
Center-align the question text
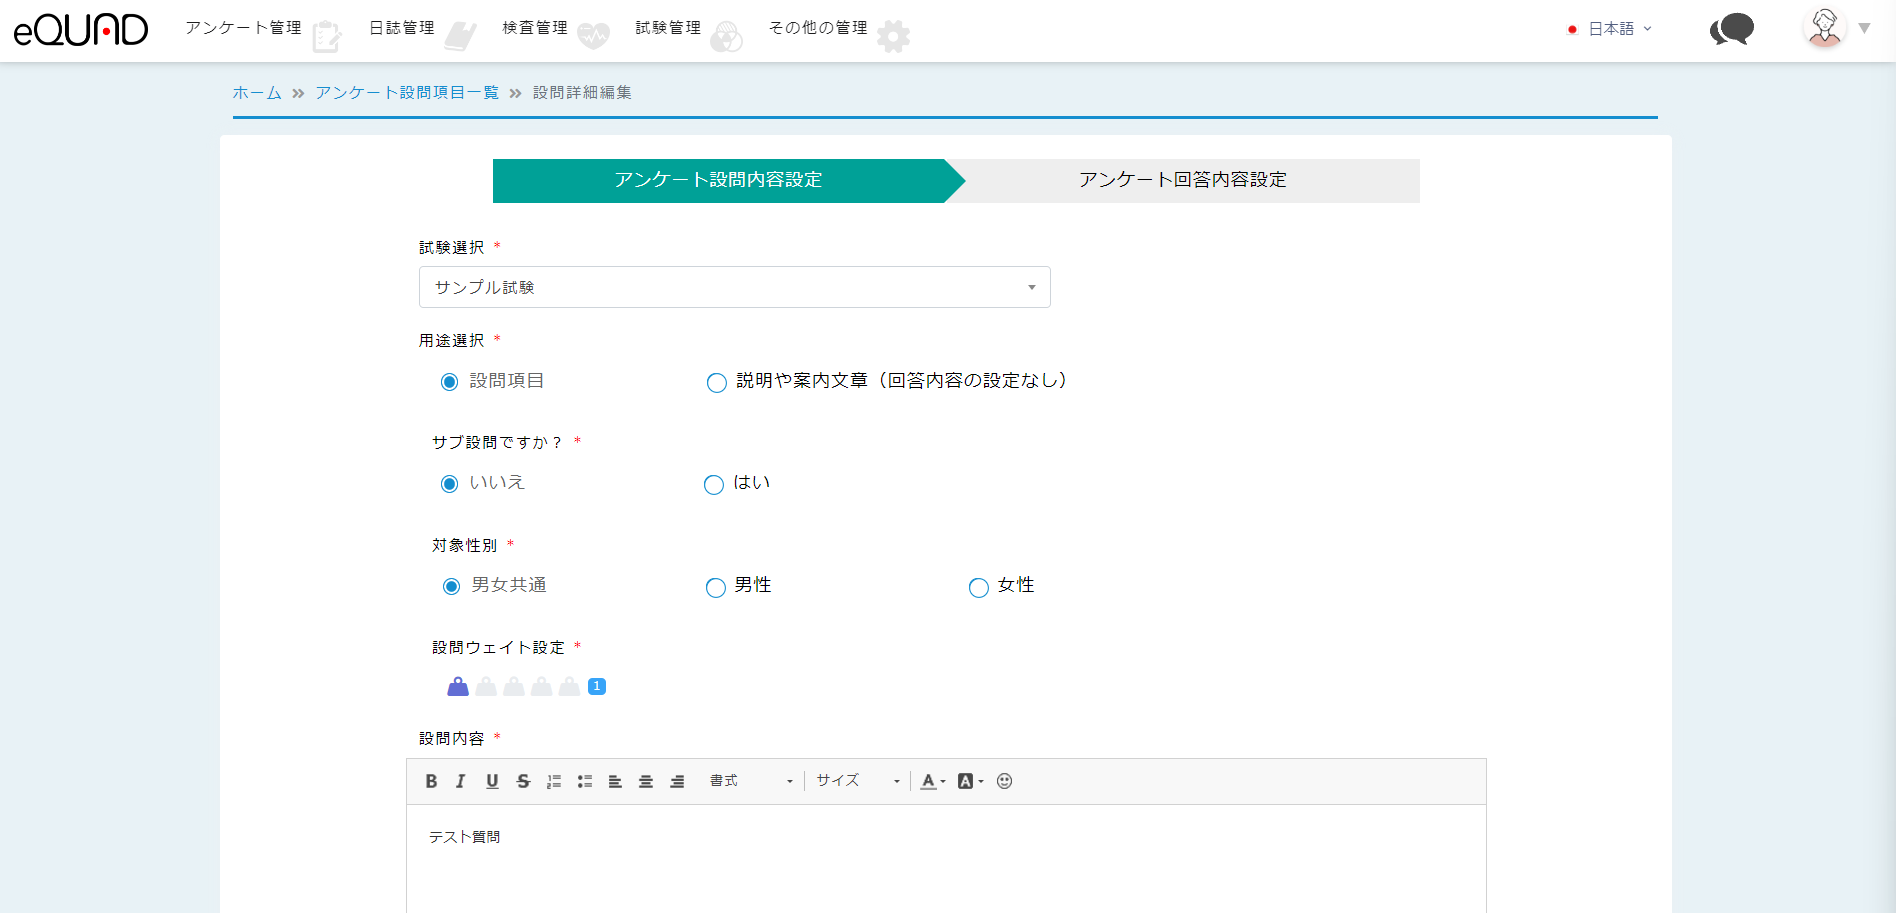pyautogui.click(x=646, y=781)
